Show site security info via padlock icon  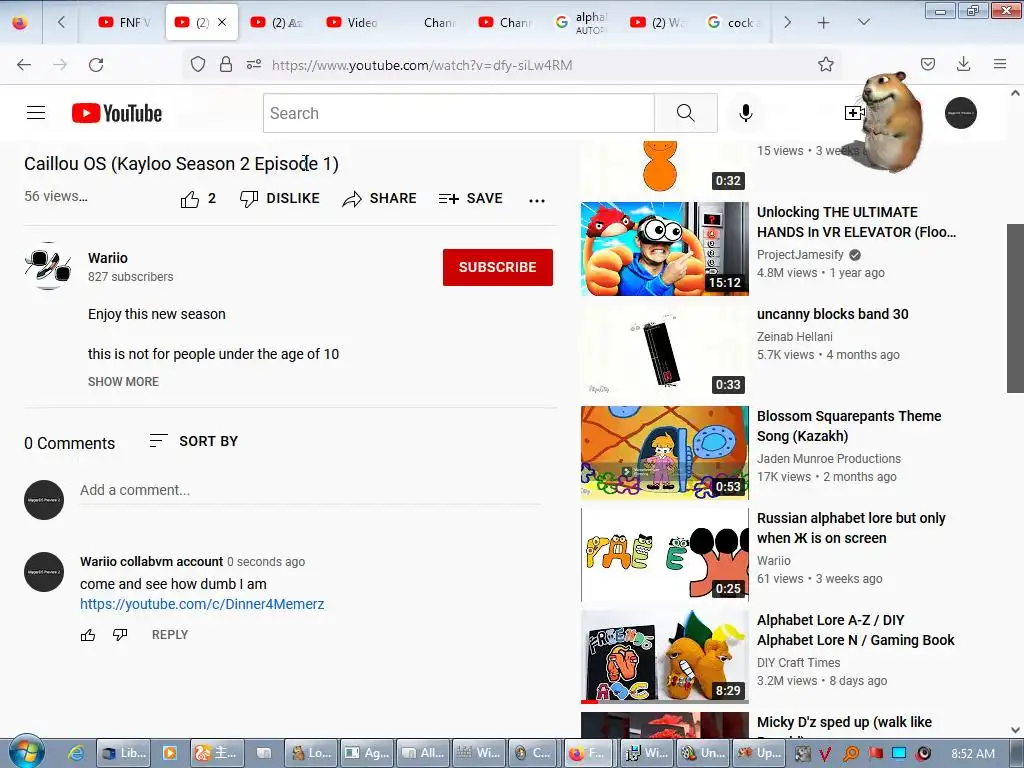[x=226, y=64]
